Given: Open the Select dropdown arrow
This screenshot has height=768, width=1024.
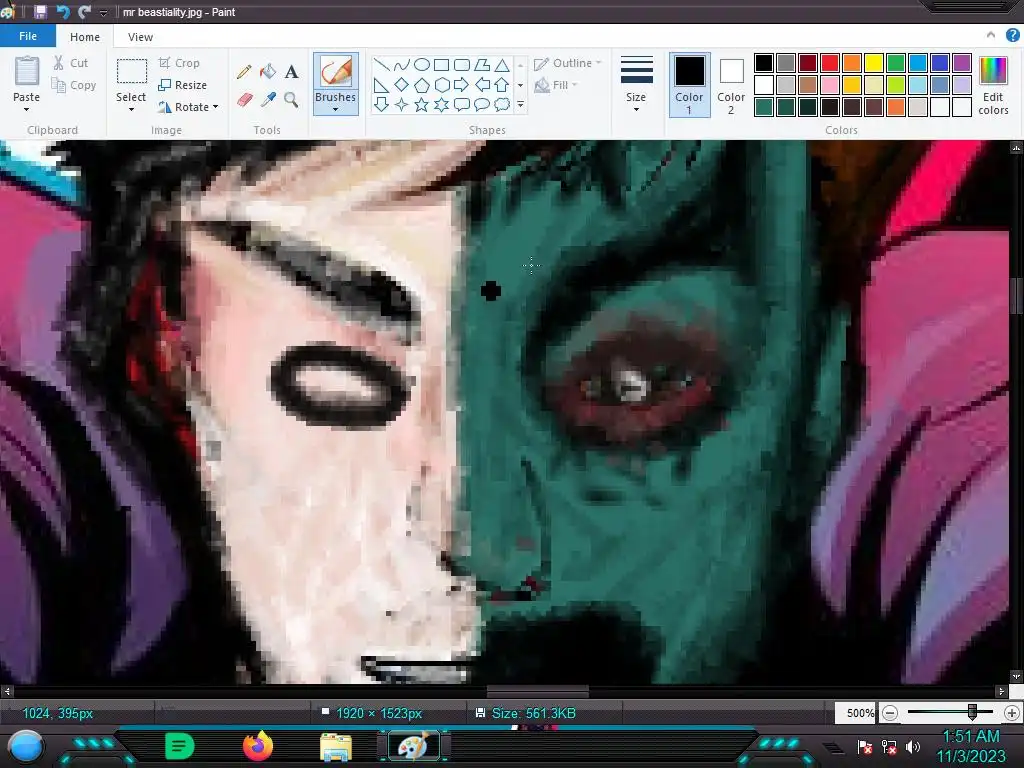Looking at the screenshot, I should point(131,110).
